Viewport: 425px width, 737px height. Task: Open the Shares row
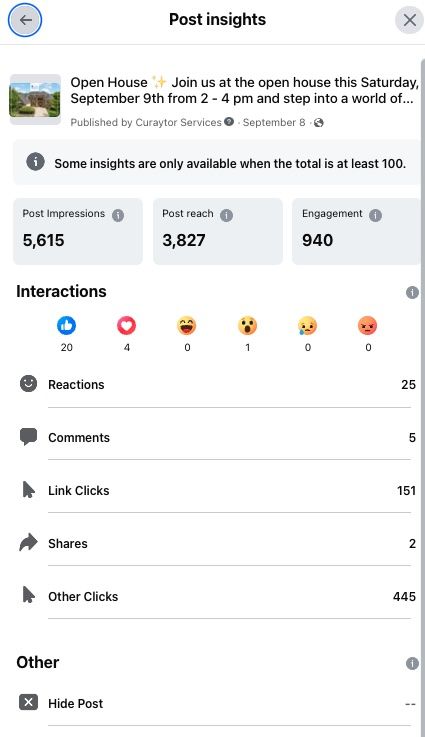(217, 543)
